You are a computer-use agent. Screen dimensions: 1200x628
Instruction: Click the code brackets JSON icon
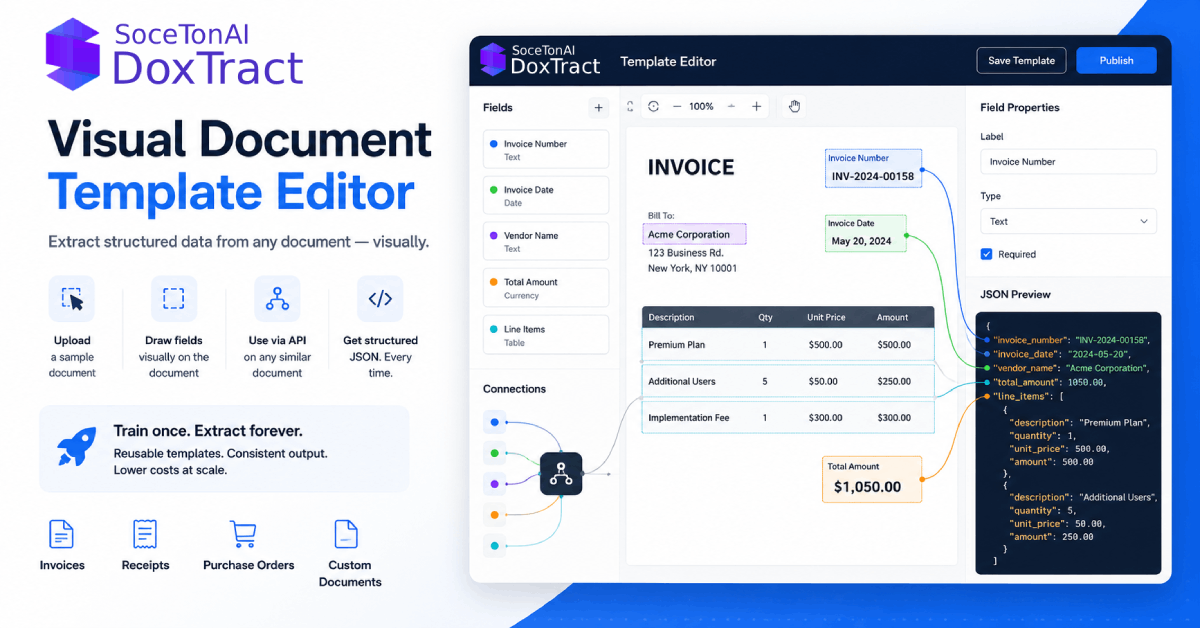click(x=380, y=299)
